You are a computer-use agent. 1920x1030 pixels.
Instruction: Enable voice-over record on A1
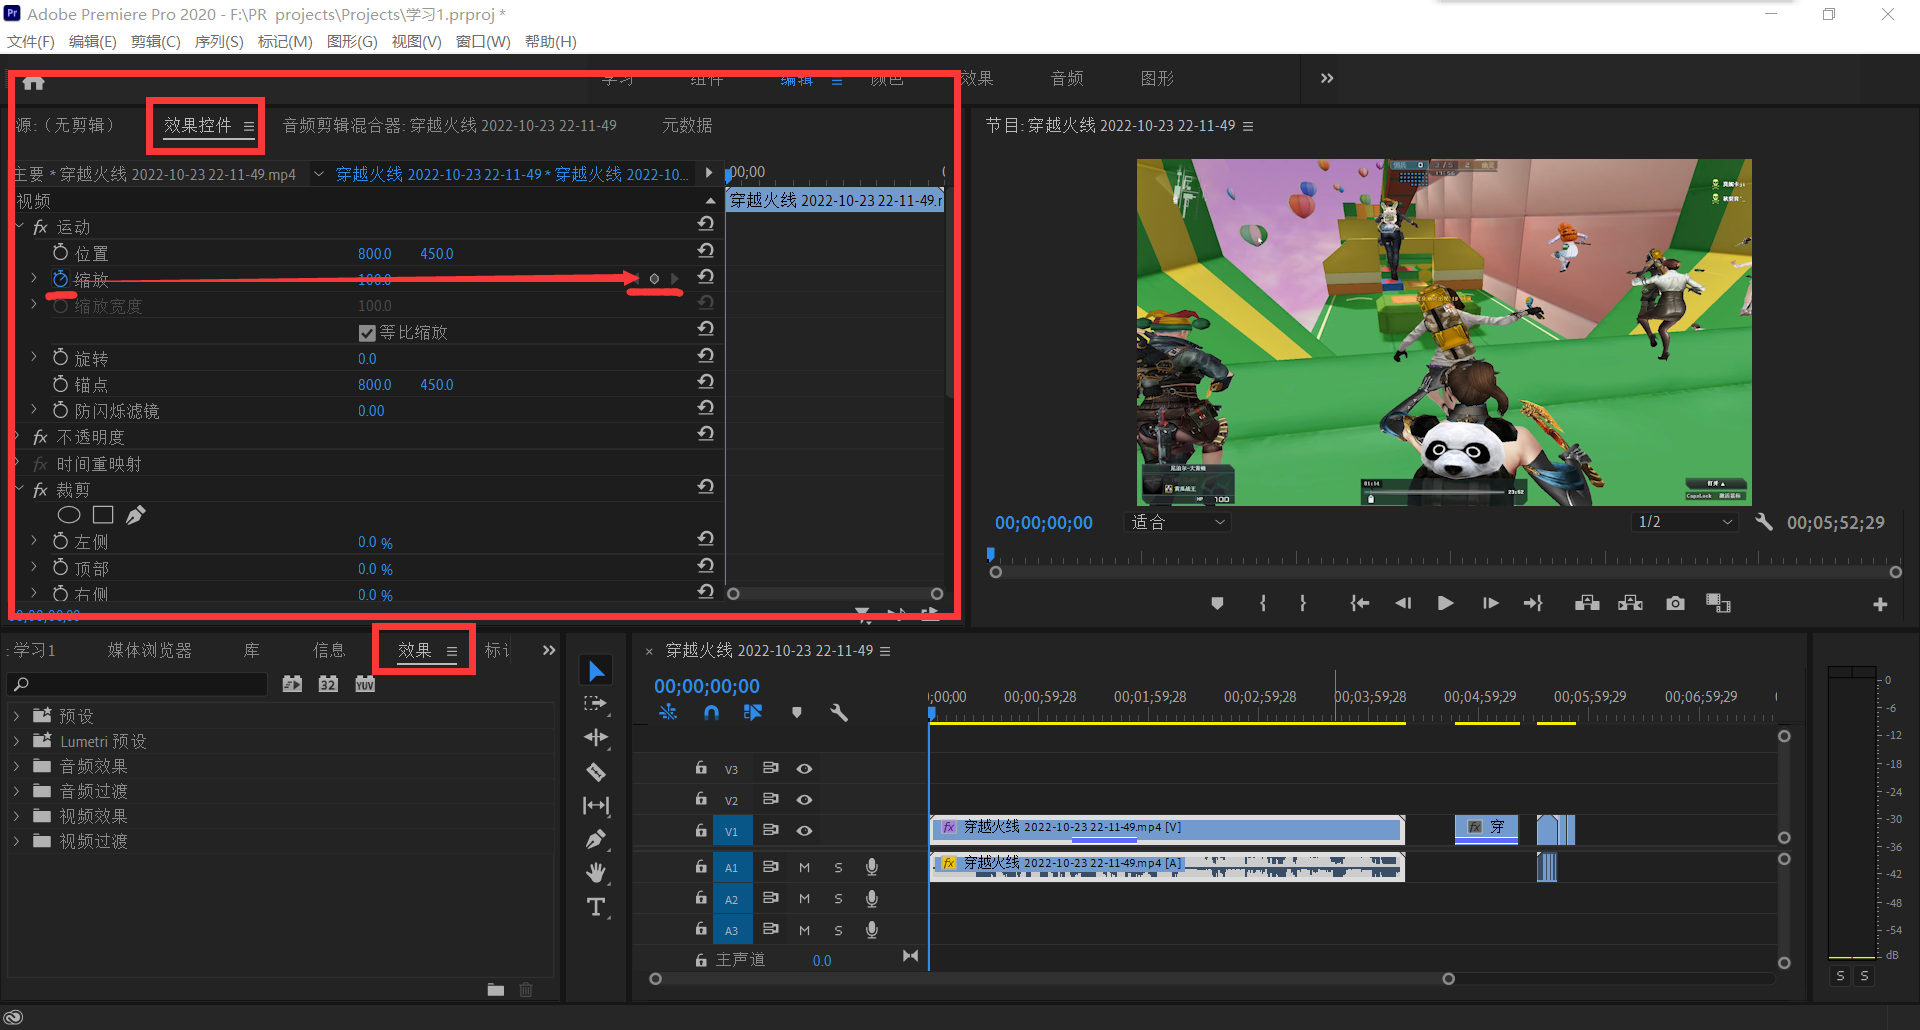point(872,867)
